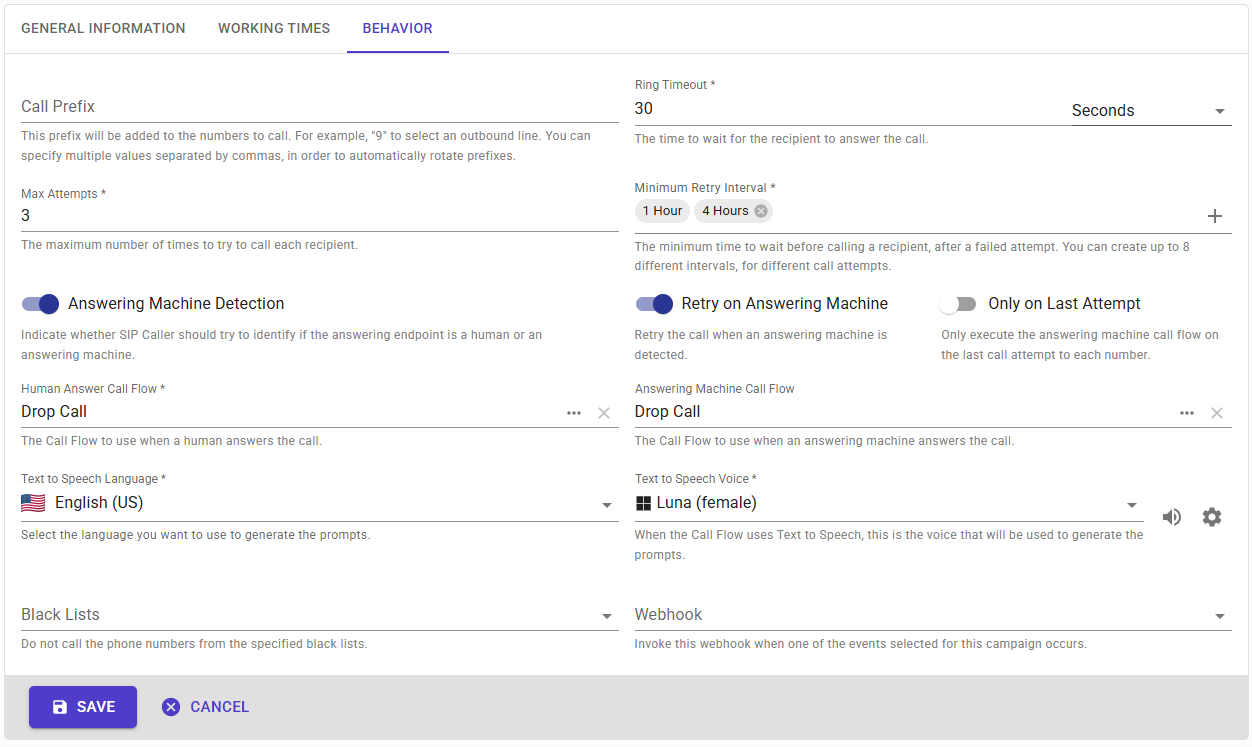Browse Human Answer Call Flow with ellipsis icon
The image size is (1252, 747).
pyautogui.click(x=574, y=413)
